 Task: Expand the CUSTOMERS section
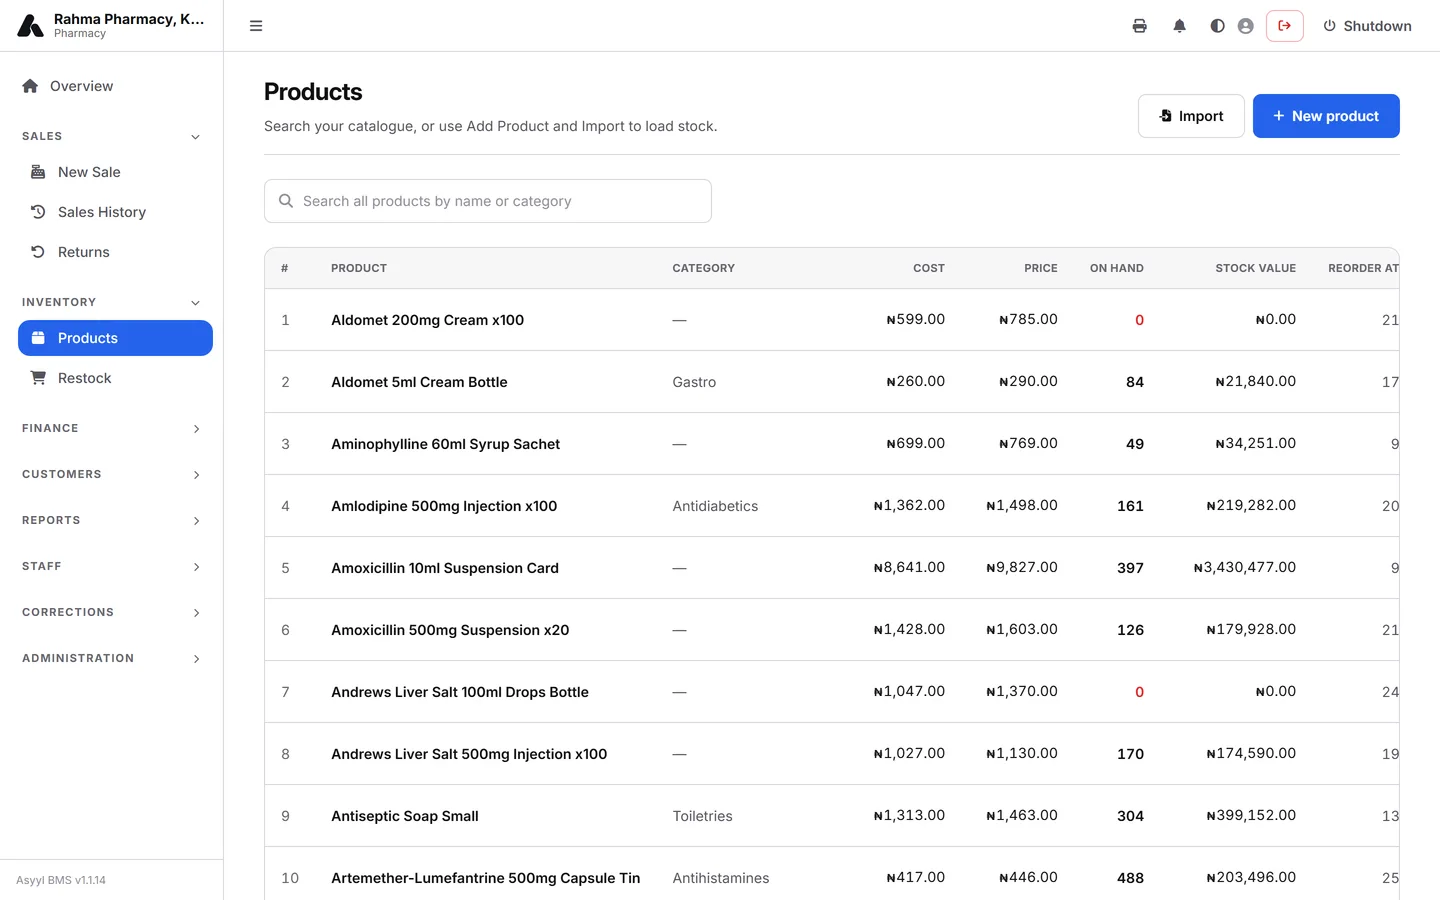(x=111, y=474)
